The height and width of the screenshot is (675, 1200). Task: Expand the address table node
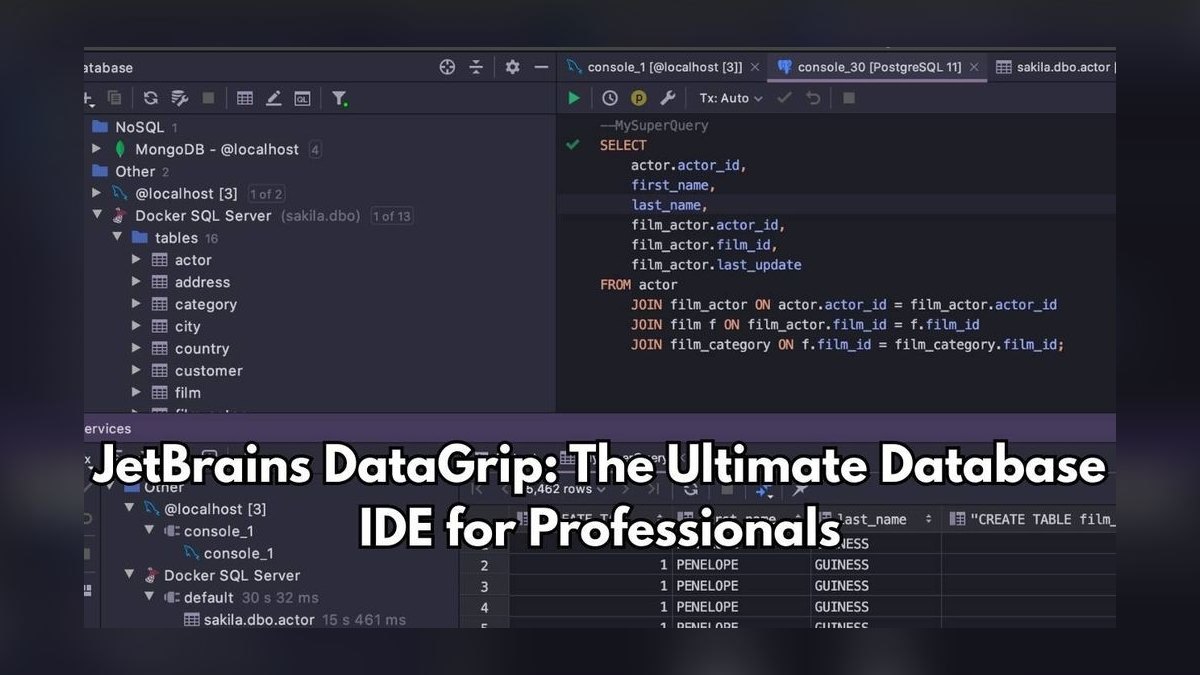click(137, 282)
